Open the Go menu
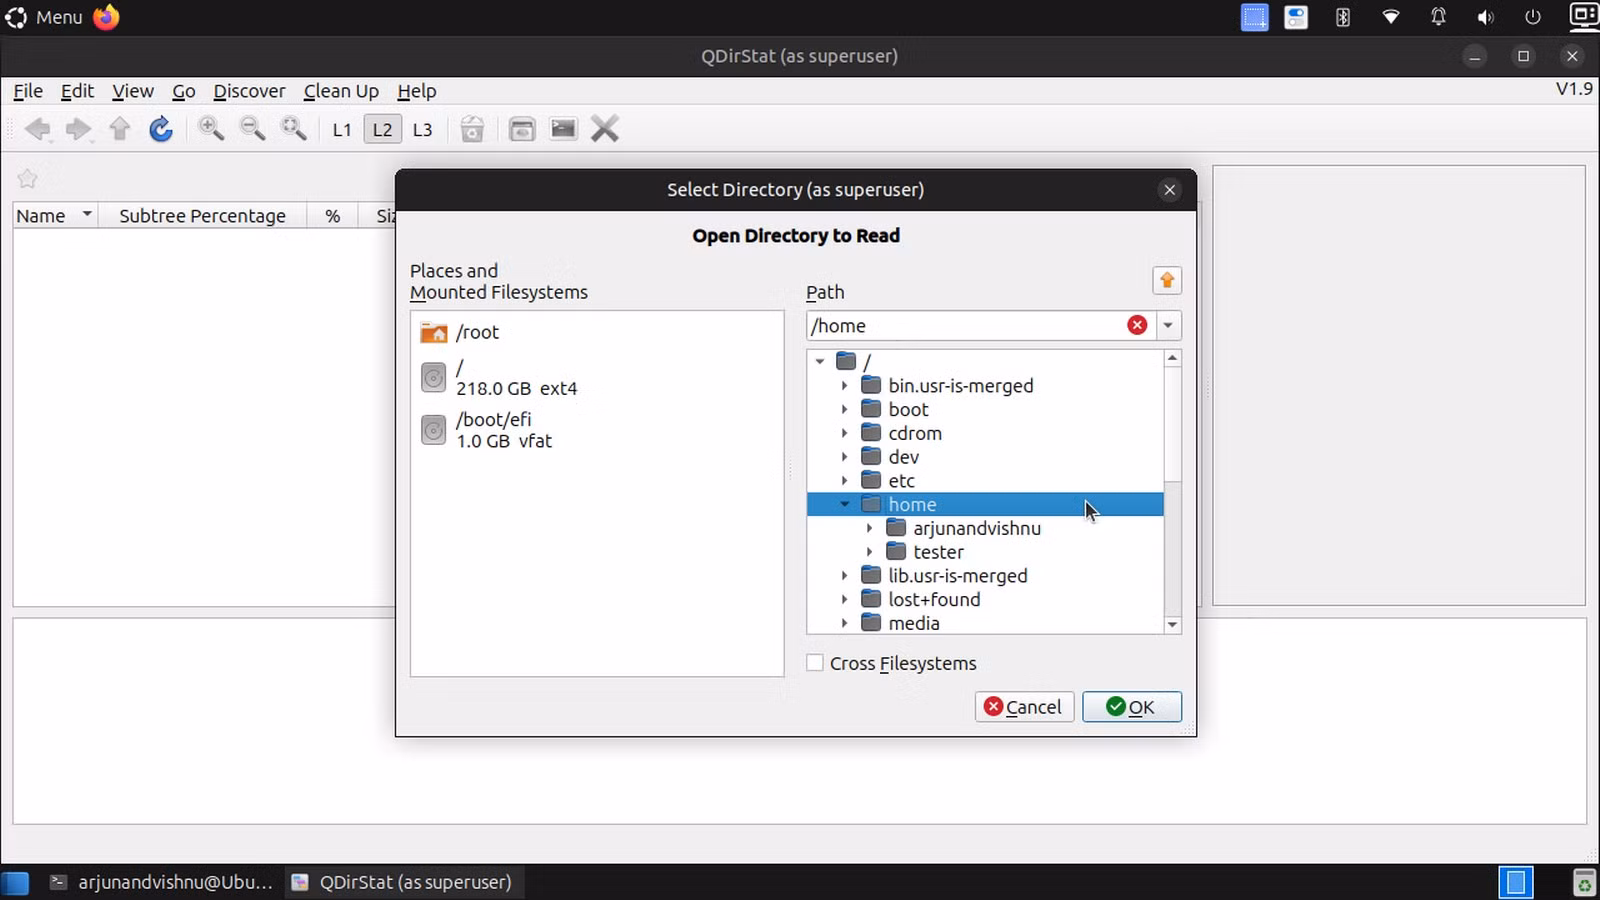The image size is (1600, 900). coord(184,91)
